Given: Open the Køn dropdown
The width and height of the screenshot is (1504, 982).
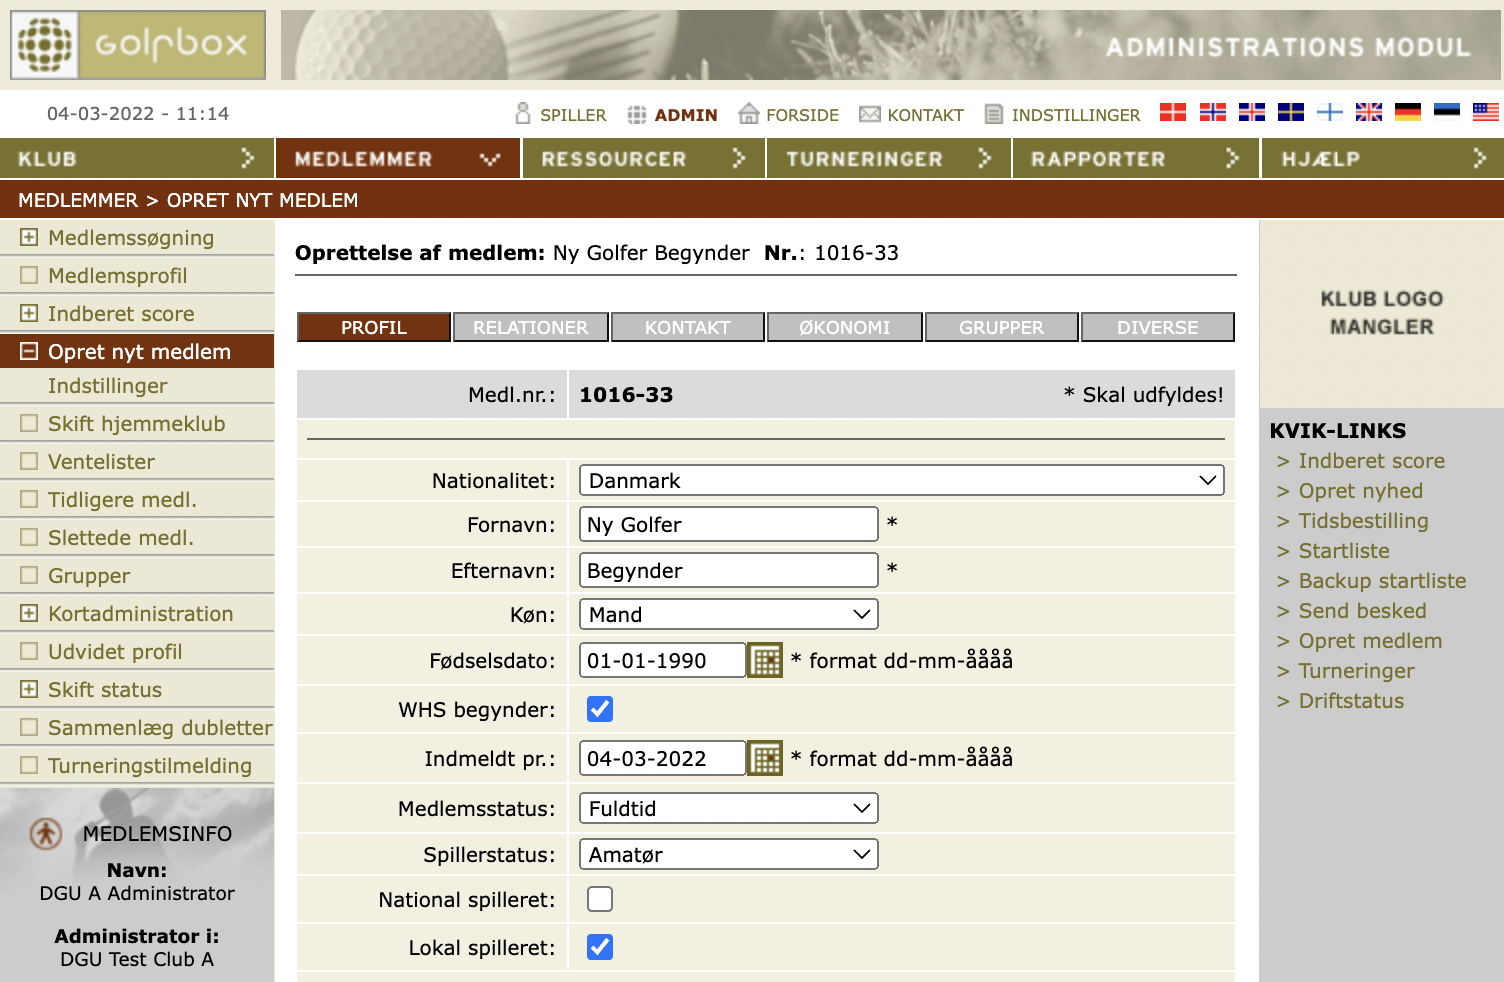Looking at the screenshot, I should coord(728,615).
